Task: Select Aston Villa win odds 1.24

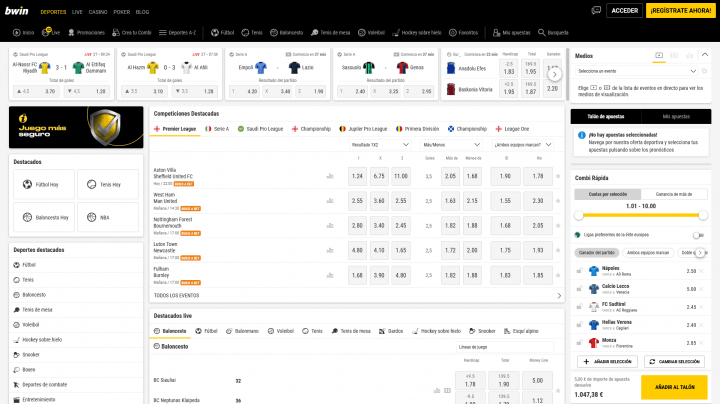Action: [357, 176]
